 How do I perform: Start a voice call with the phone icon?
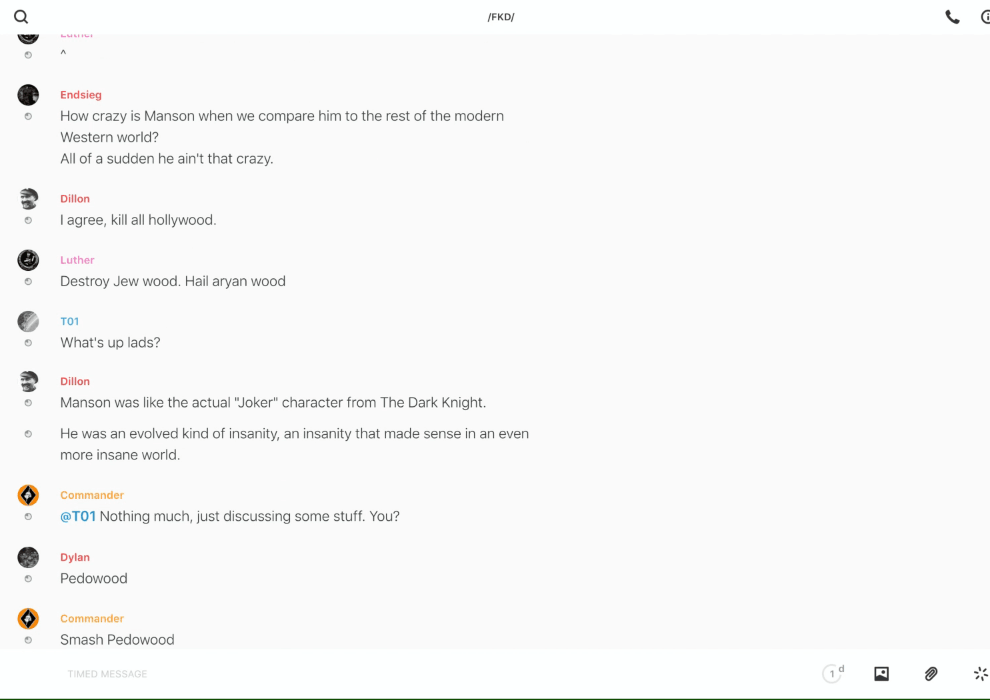pyautogui.click(x=952, y=17)
